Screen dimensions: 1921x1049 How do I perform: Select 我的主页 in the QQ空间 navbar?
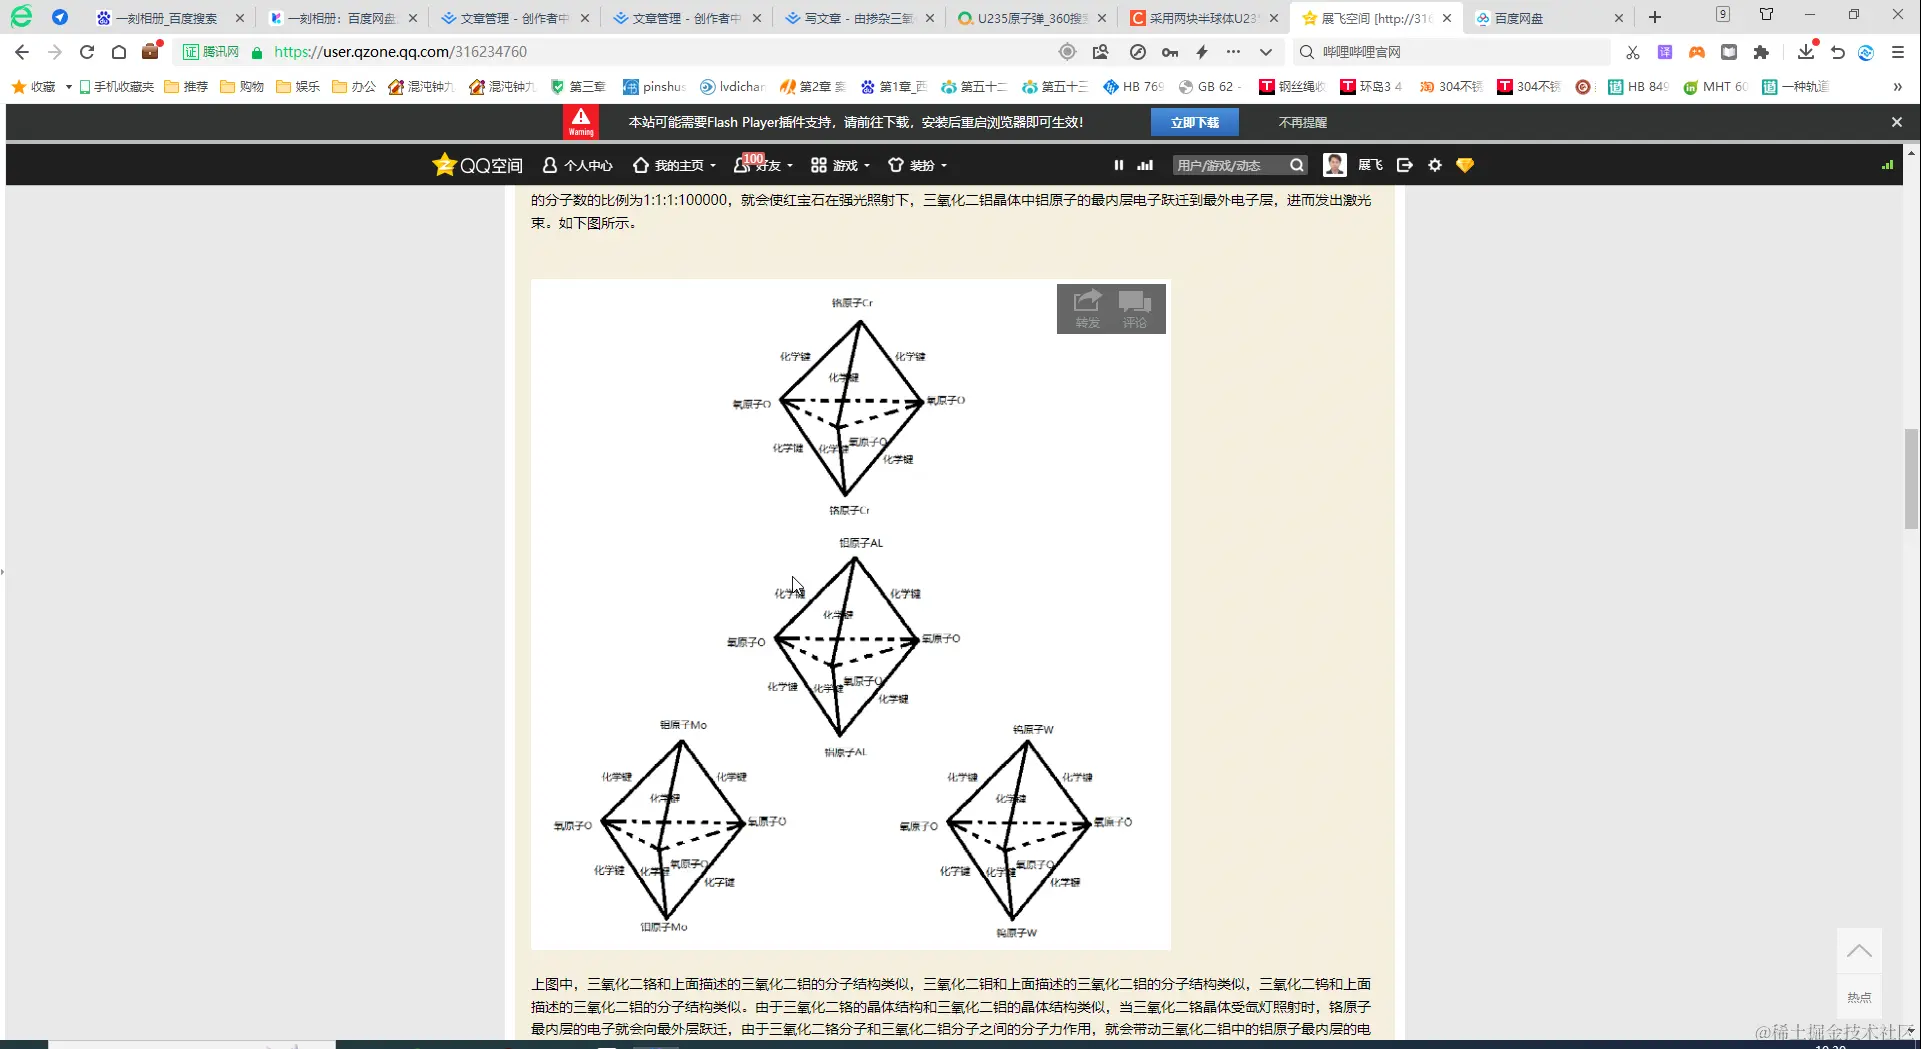[672, 166]
